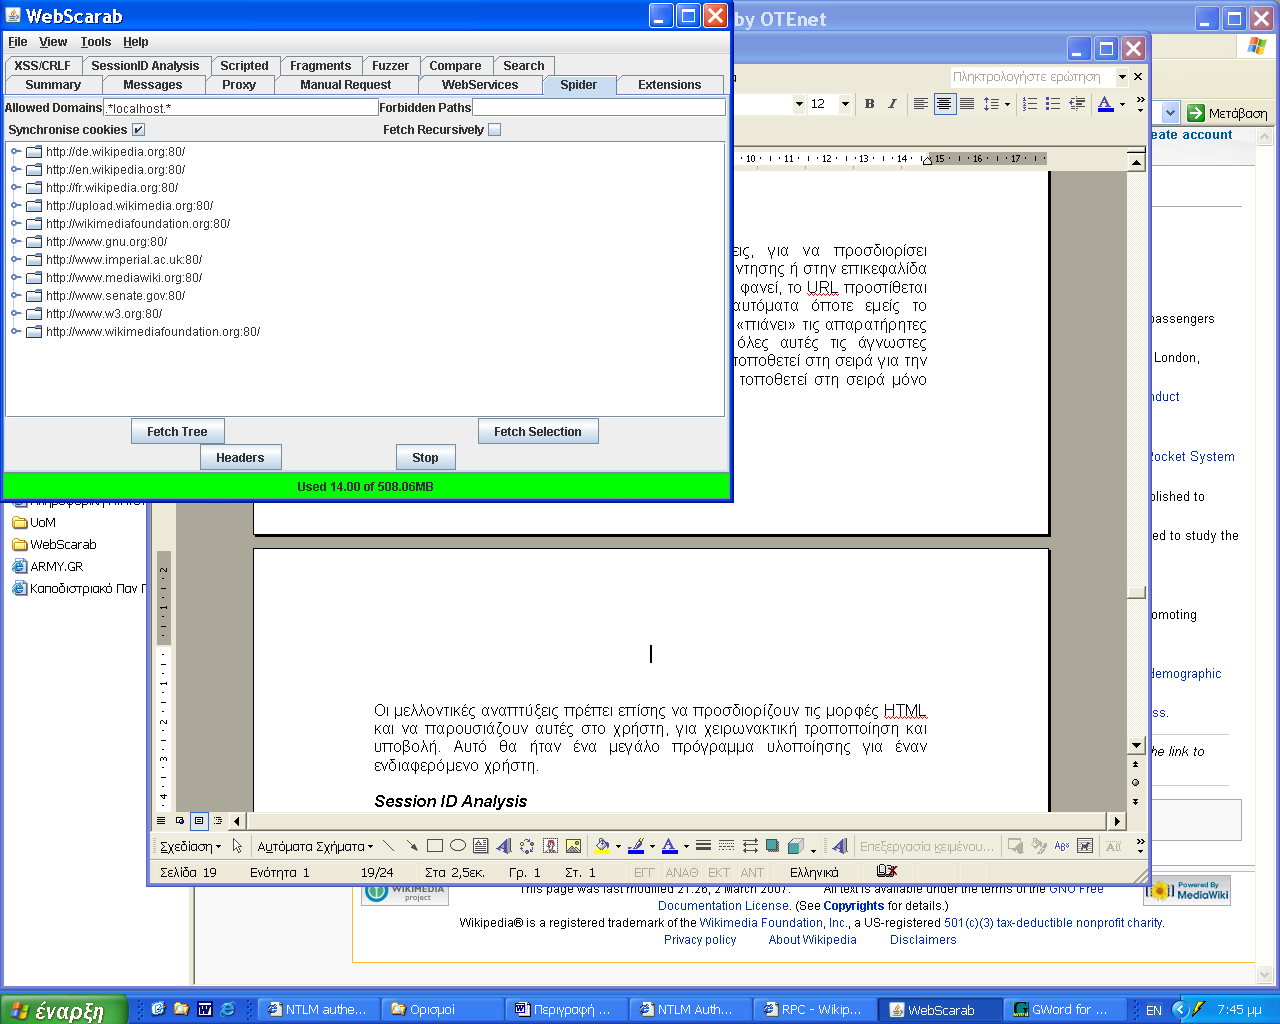Switch to the Proxy tab
This screenshot has width=1280, height=1024.
click(239, 85)
